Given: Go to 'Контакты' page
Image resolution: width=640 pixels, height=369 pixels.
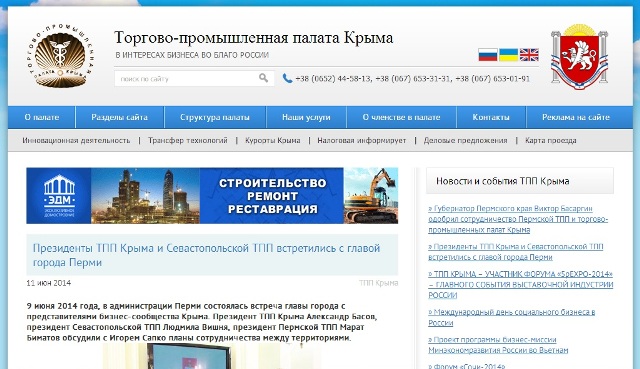Looking at the screenshot, I should coord(491,117).
